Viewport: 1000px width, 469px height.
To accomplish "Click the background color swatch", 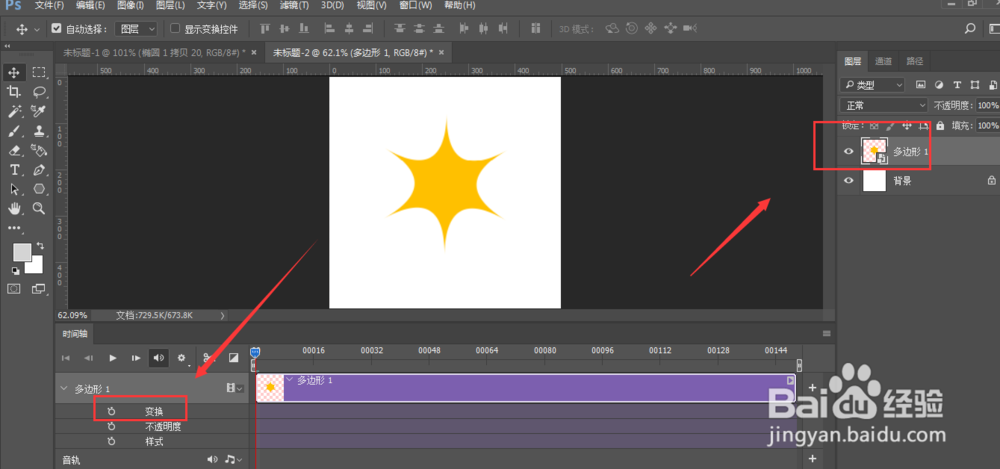I will pos(36,266).
